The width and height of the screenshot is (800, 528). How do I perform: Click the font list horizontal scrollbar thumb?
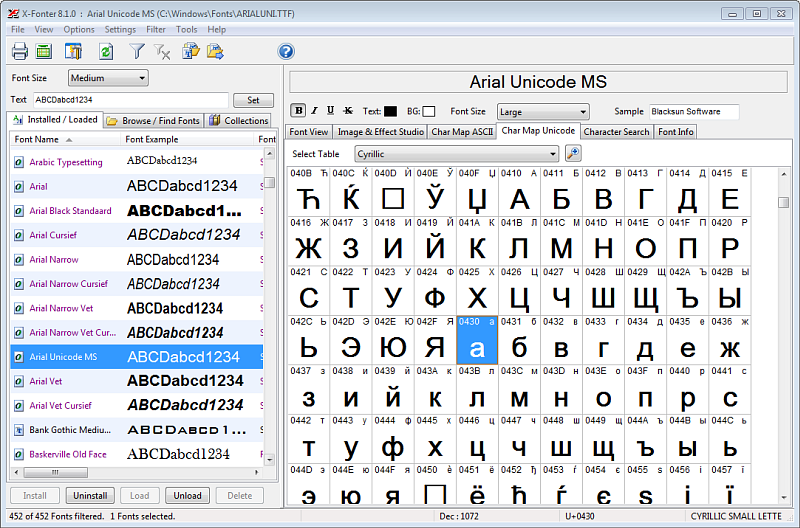click(55, 472)
